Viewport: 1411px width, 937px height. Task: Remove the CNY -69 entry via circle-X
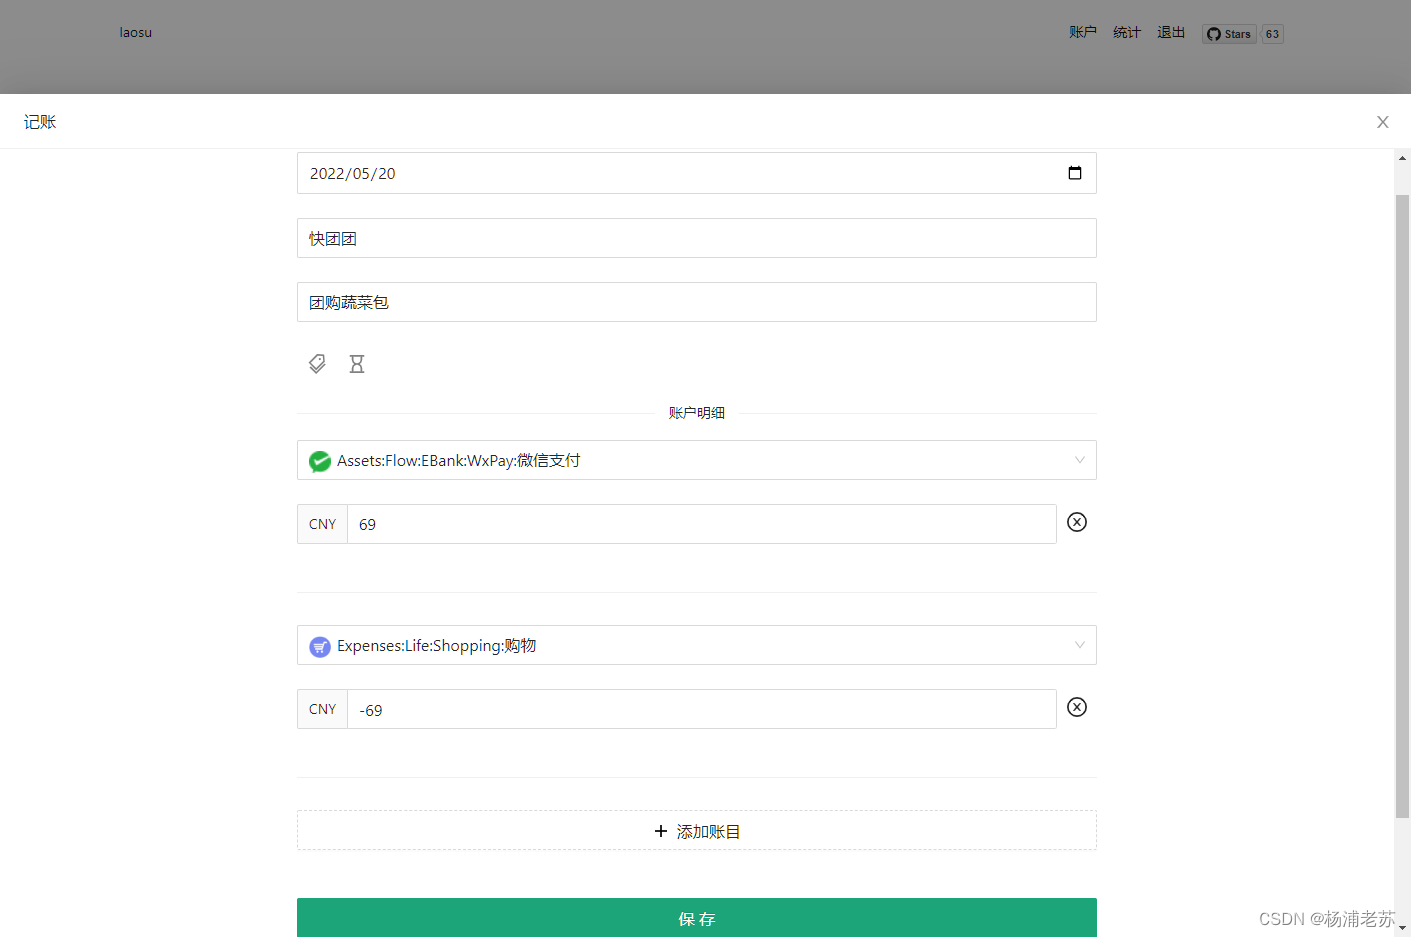tap(1076, 707)
